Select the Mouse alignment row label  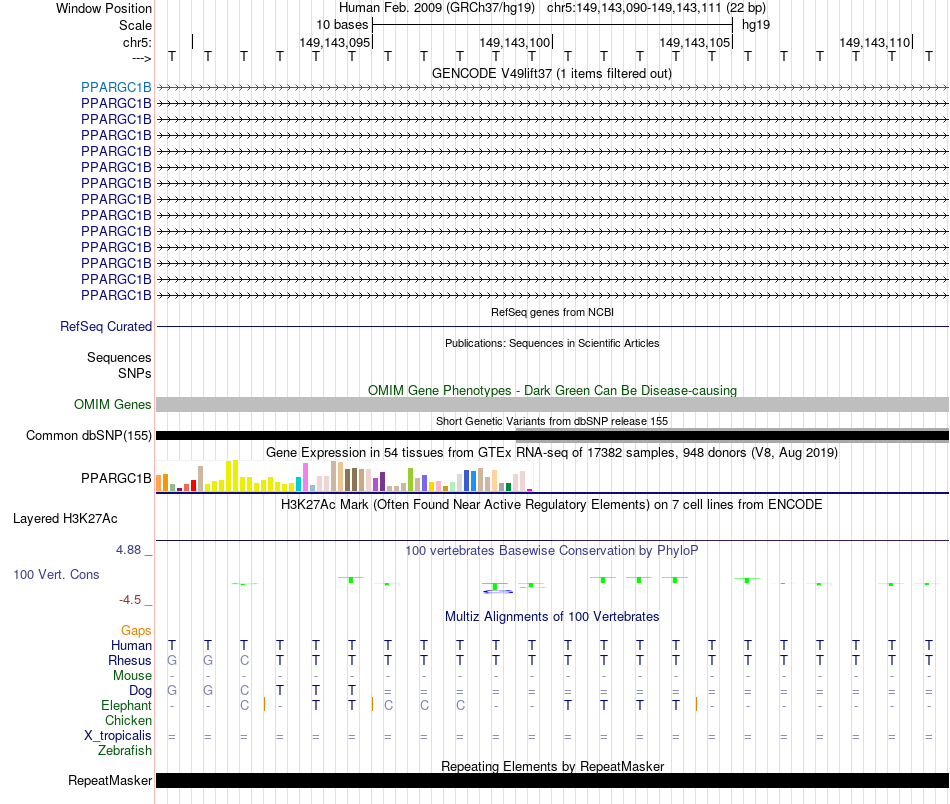tap(132, 676)
